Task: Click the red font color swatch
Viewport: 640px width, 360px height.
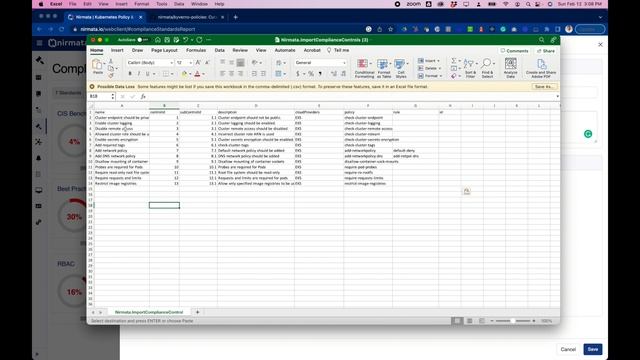Action: pyautogui.click(x=198, y=74)
